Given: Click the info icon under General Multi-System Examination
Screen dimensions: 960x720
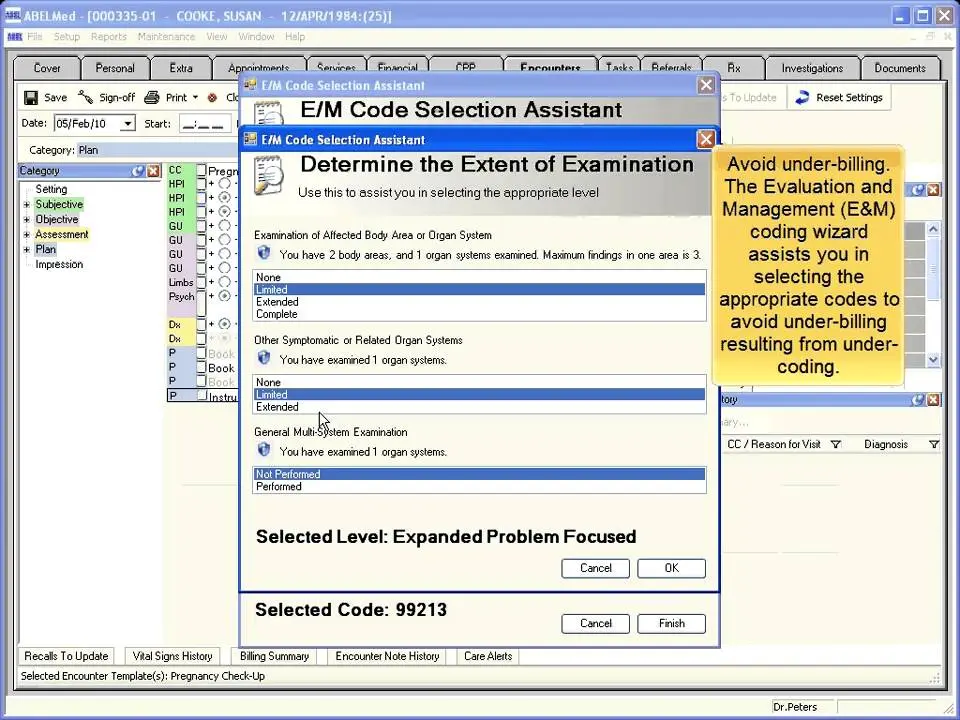Looking at the screenshot, I should [263, 451].
